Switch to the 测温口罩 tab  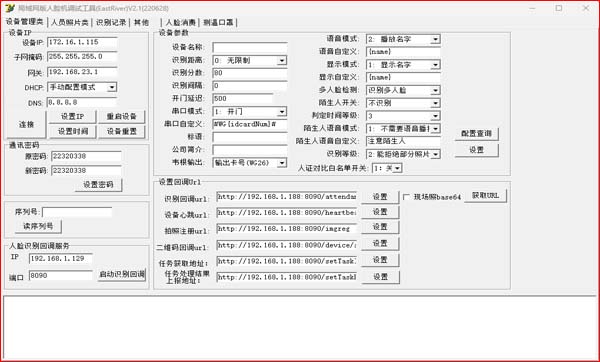point(218,23)
